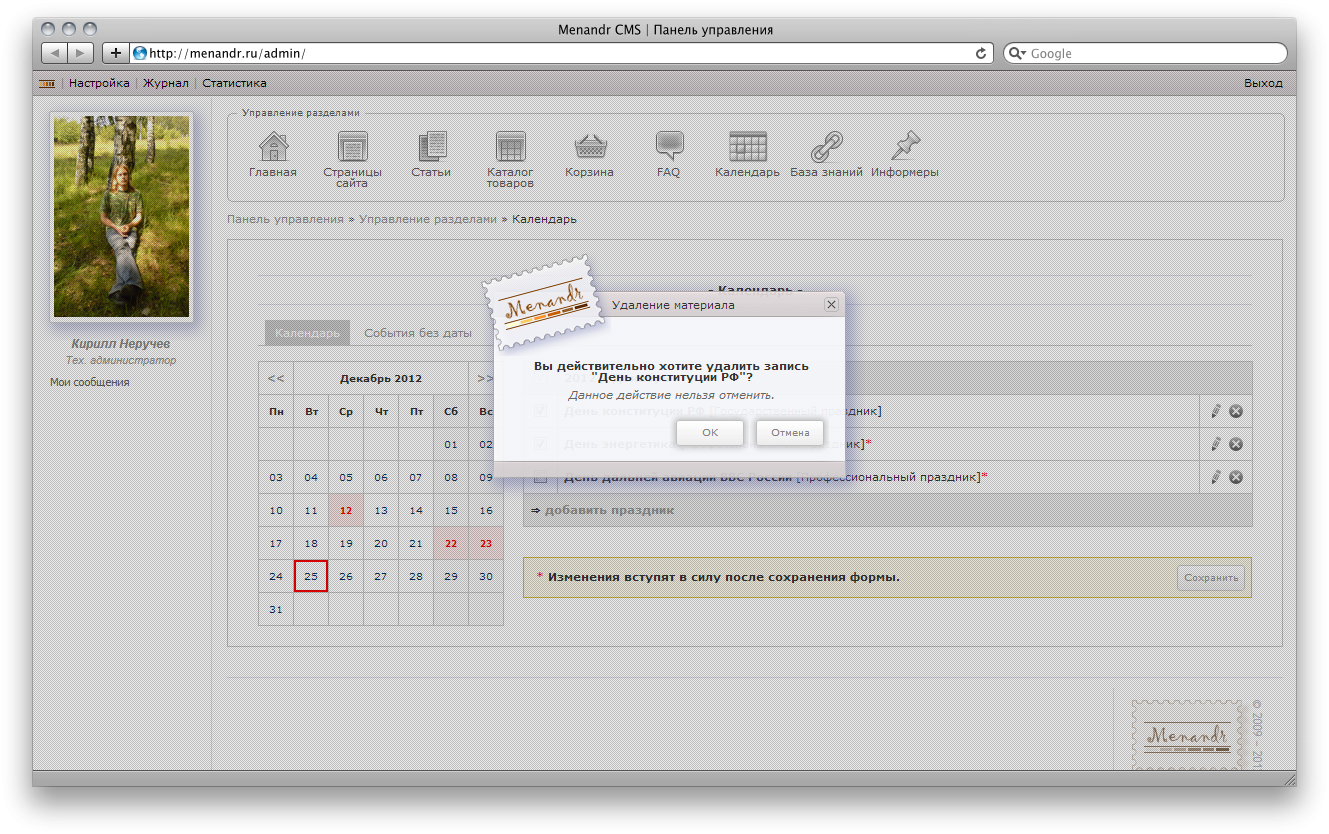The width and height of the screenshot is (1329, 834).
Task: Switch to События без даты tab
Action: coord(417,333)
